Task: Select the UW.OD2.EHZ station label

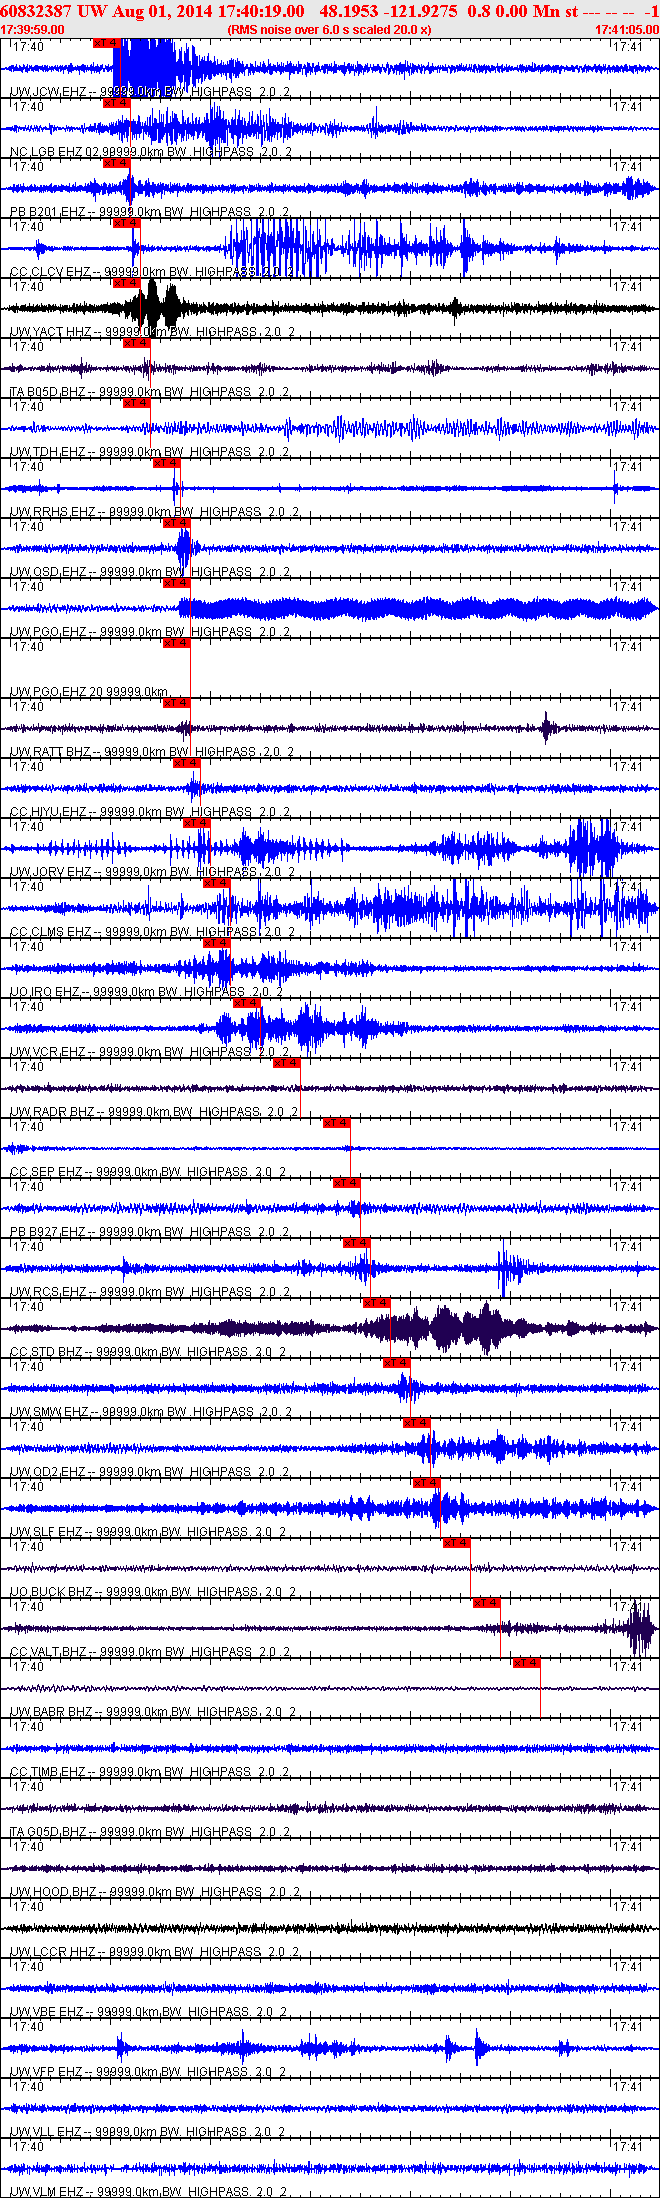Action: (150, 1472)
